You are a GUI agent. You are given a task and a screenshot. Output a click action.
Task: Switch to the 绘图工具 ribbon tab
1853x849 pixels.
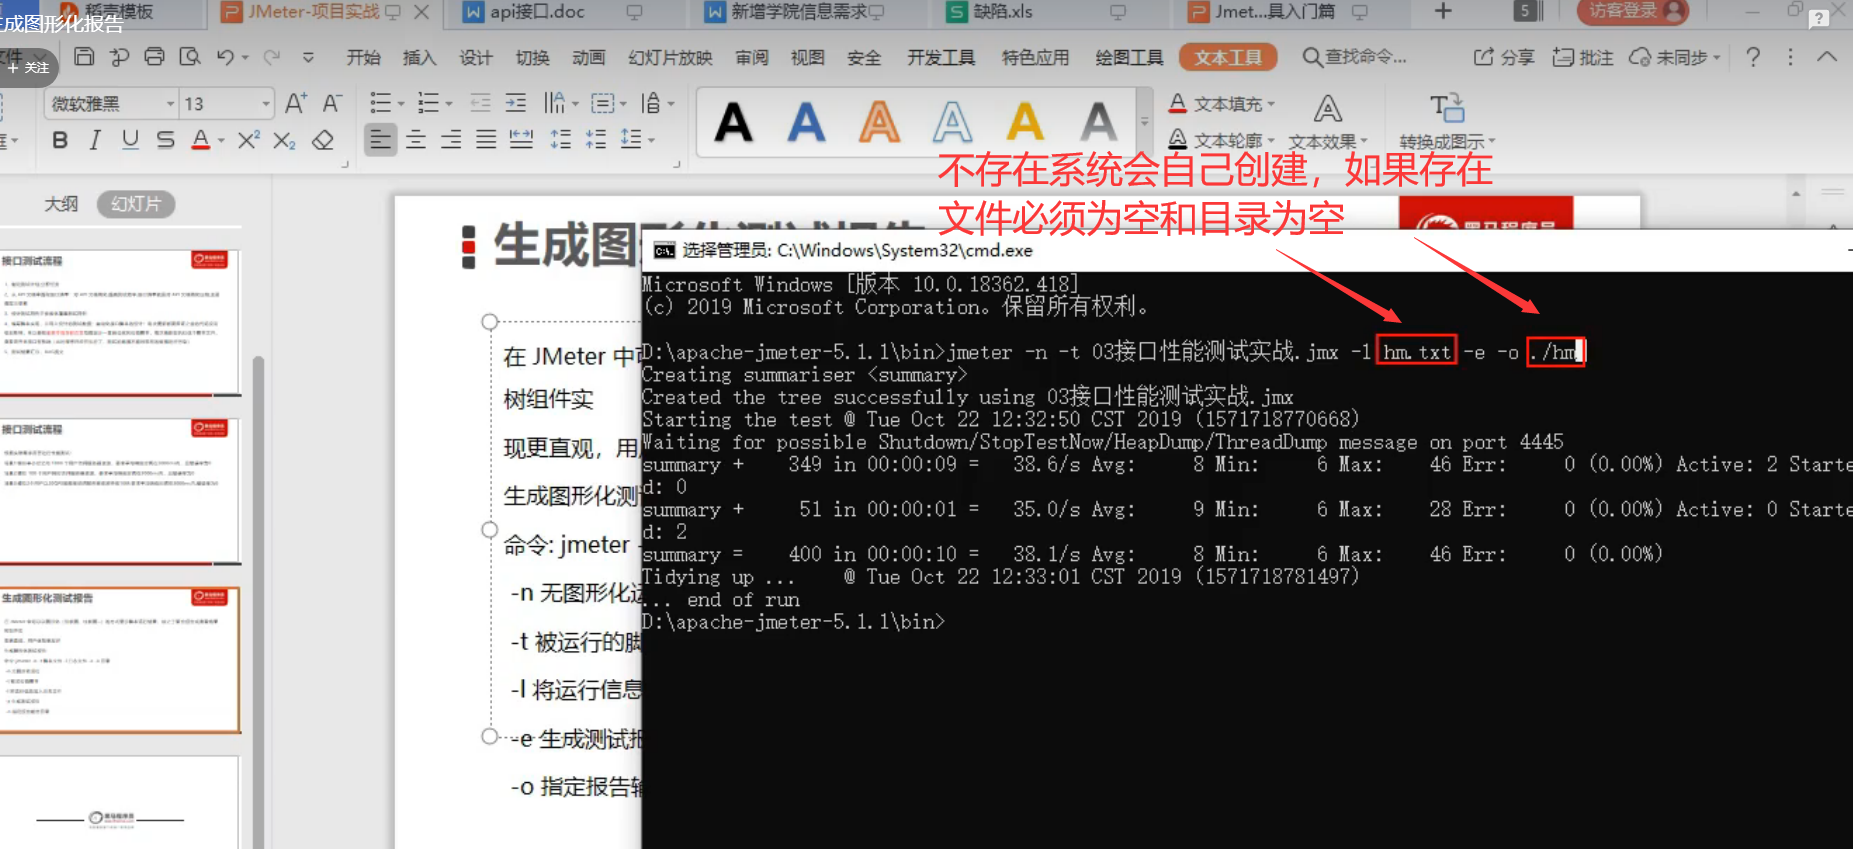coord(1129,57)
